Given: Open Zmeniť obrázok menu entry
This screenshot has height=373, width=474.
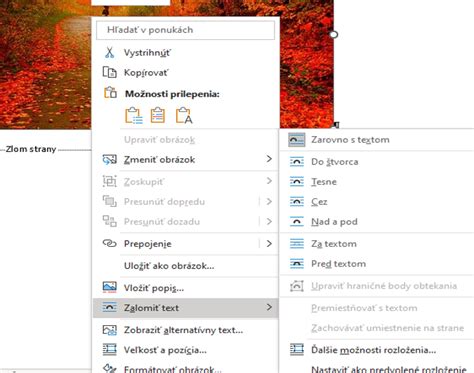Looking at the screenshot, I should point(185,160).
